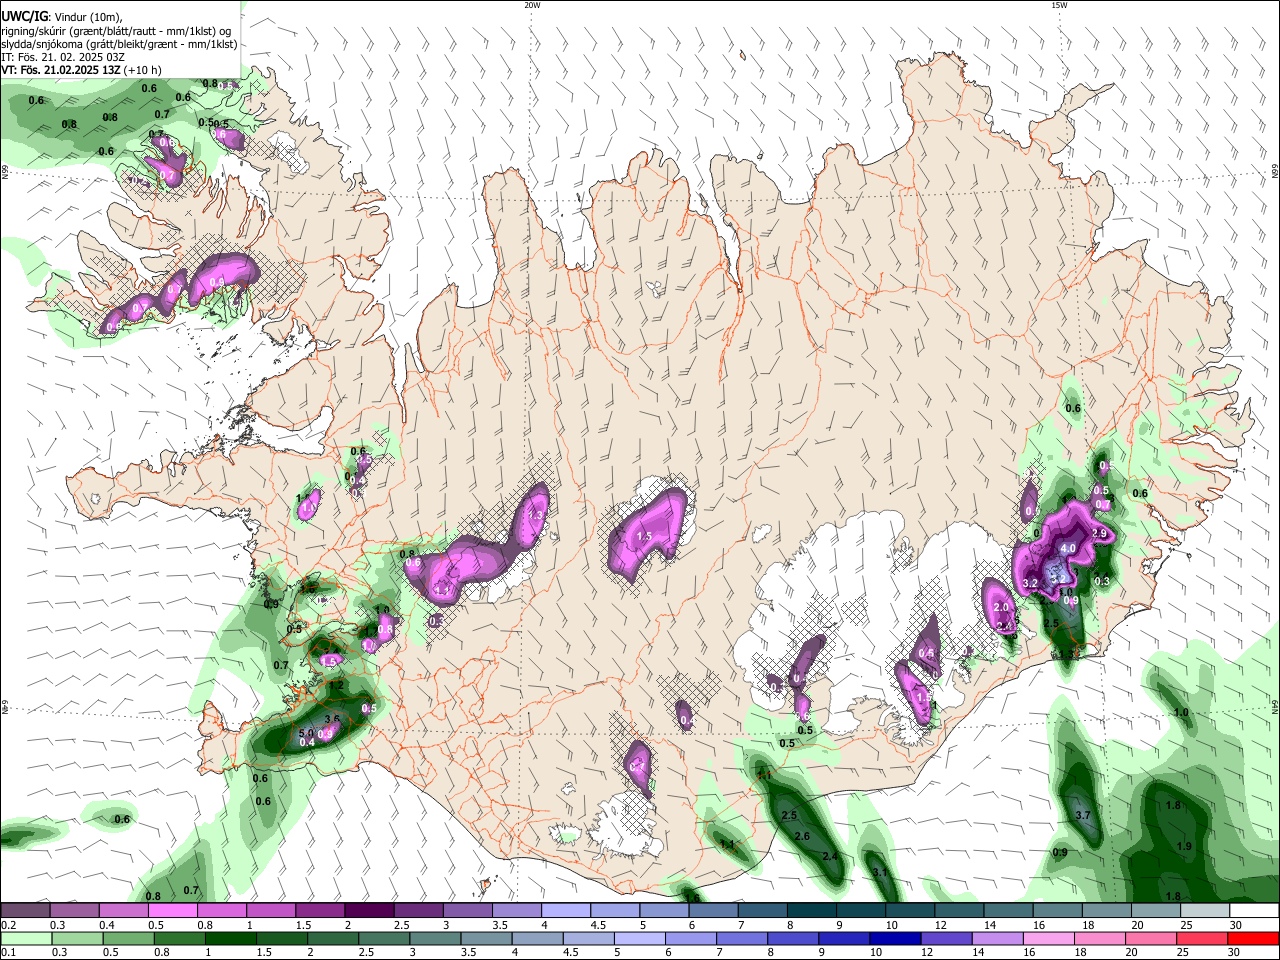
Task: Click the '3.6' precipitation value in the southwest
Action: (333, 719)
